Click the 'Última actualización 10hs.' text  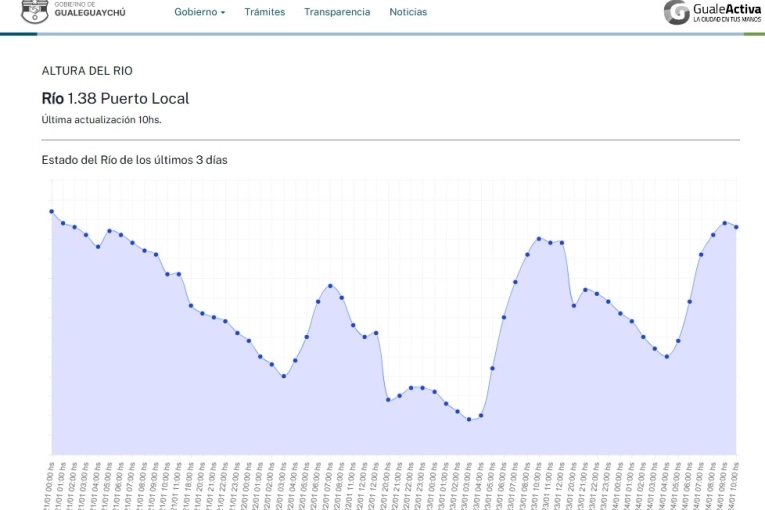pyautogui.click(x=101, y=120)
